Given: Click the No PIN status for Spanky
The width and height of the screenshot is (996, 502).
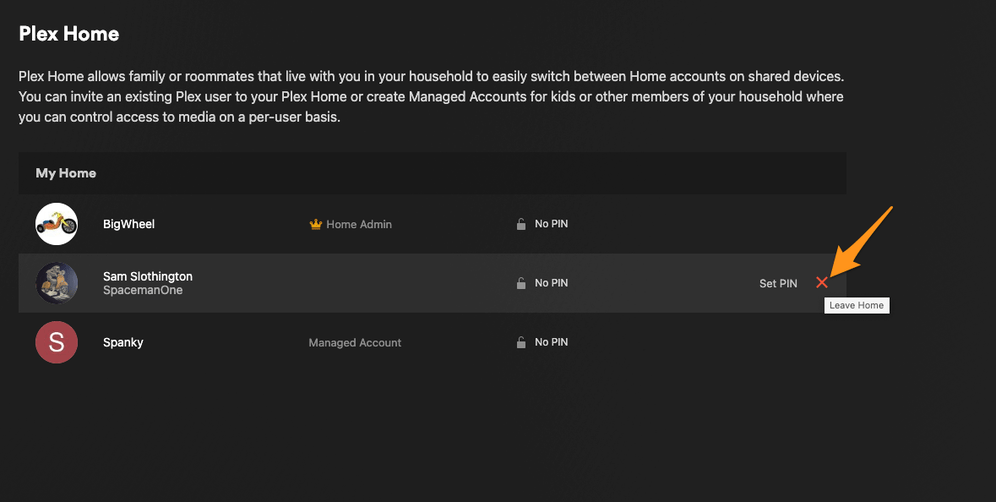Looking at the screenshot, I should [551, 342].
